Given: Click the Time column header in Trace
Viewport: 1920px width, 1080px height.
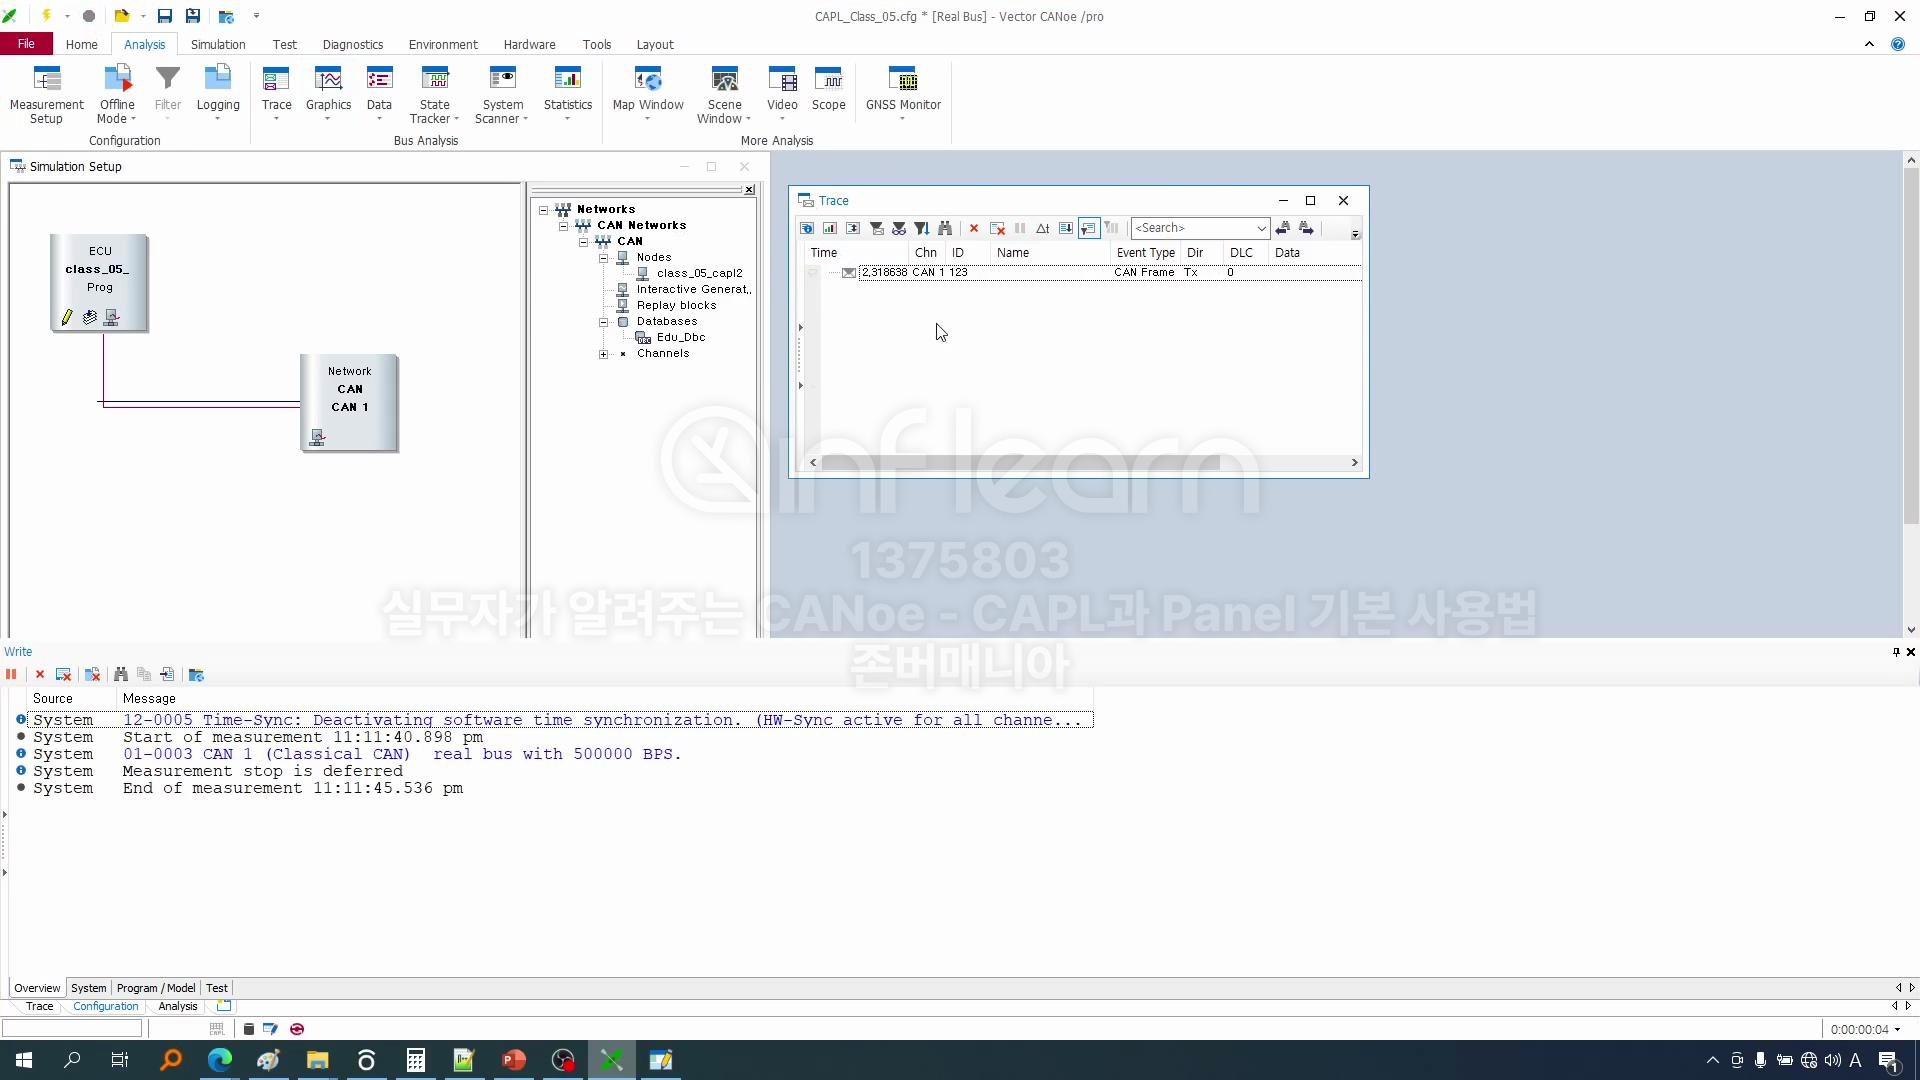Looking at the screenshot, I should click(824, 253).
